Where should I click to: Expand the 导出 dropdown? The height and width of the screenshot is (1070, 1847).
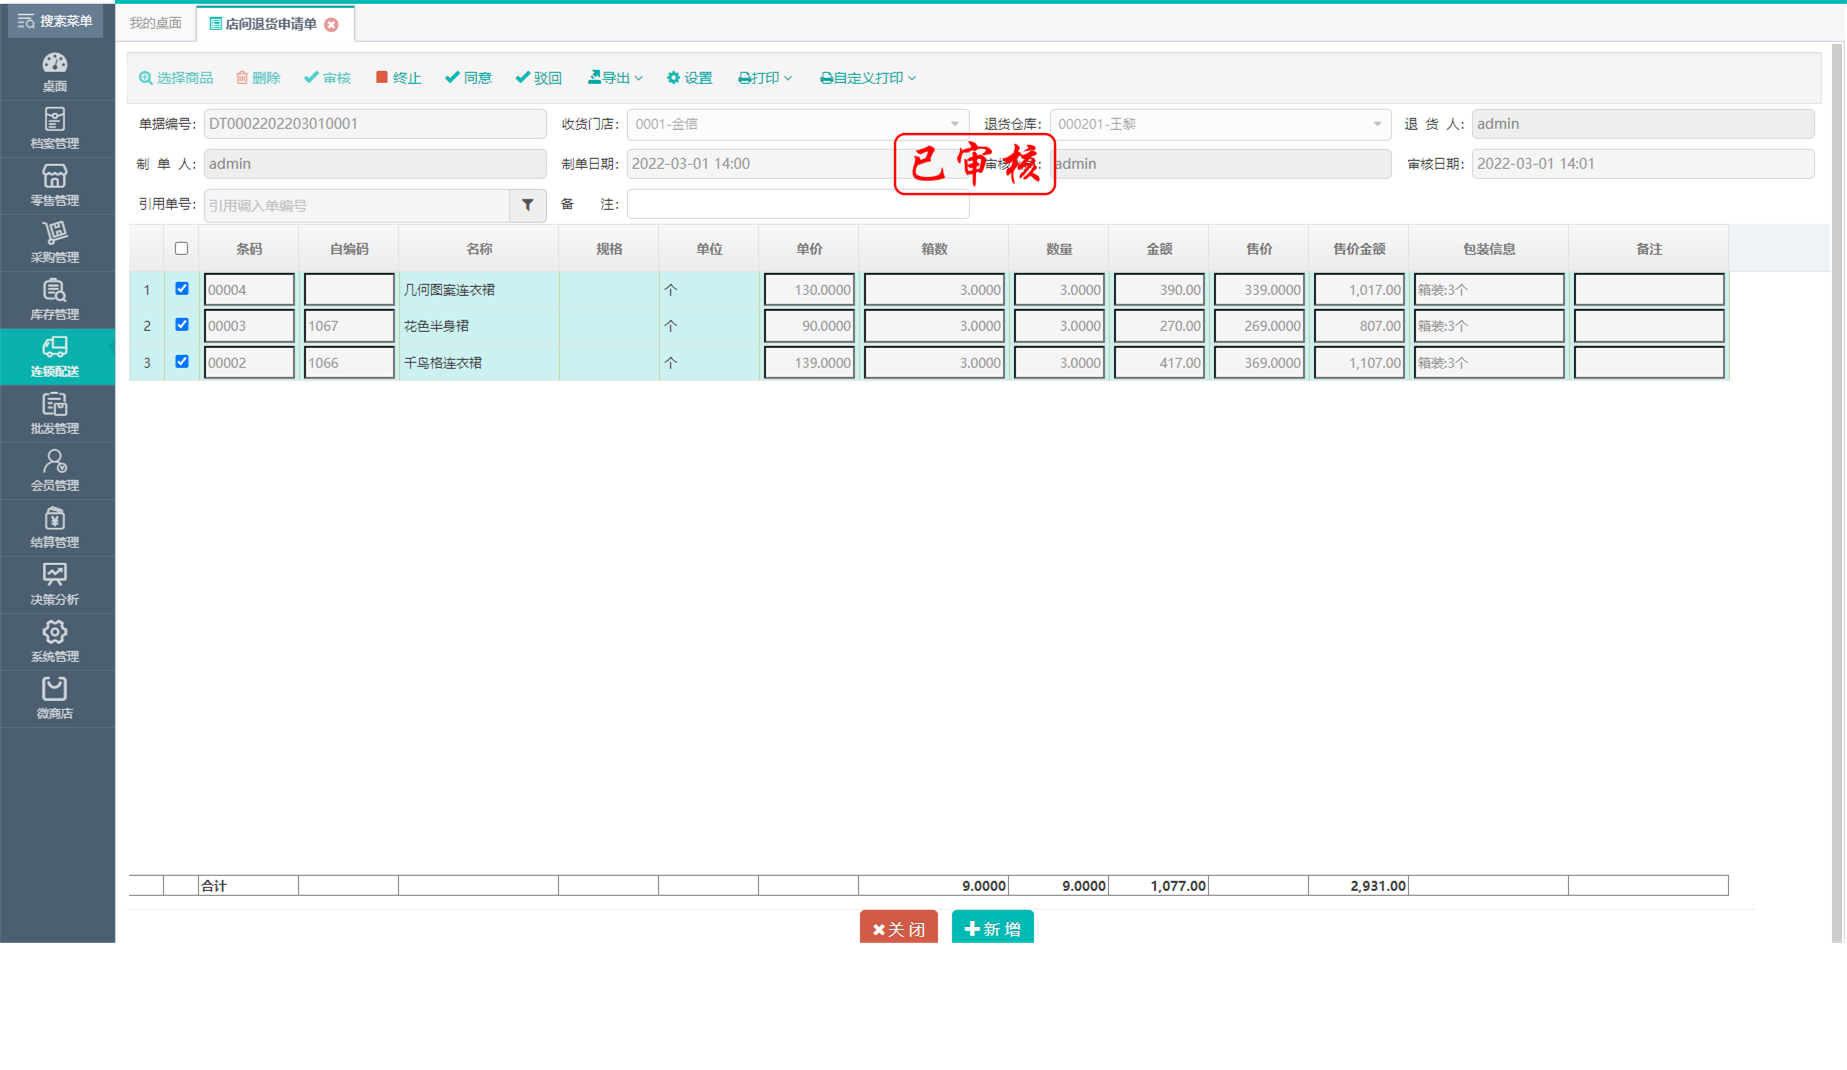click(615, 78)
